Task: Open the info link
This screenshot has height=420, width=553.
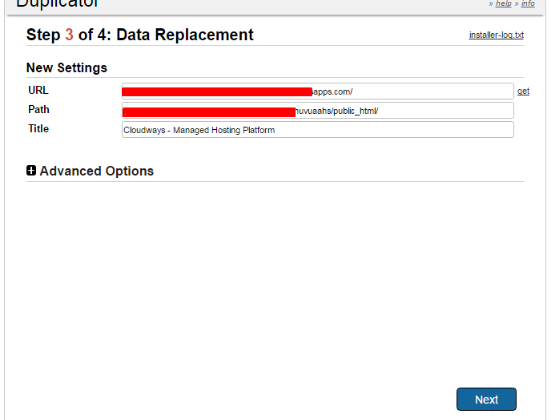Action: coord(528,4)
